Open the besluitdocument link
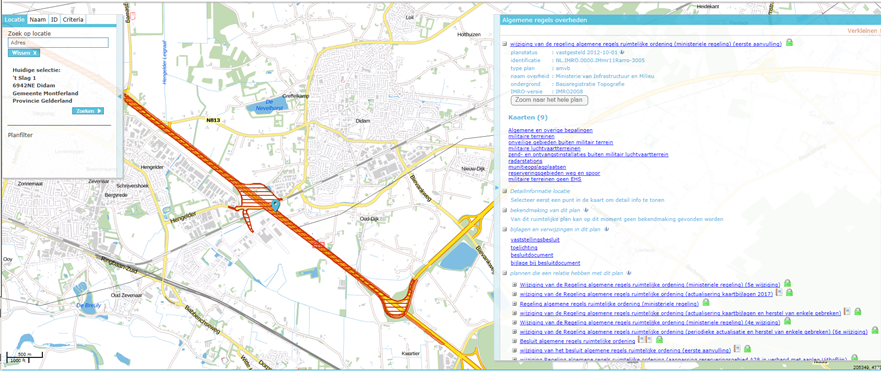 (x=533, y=255)
